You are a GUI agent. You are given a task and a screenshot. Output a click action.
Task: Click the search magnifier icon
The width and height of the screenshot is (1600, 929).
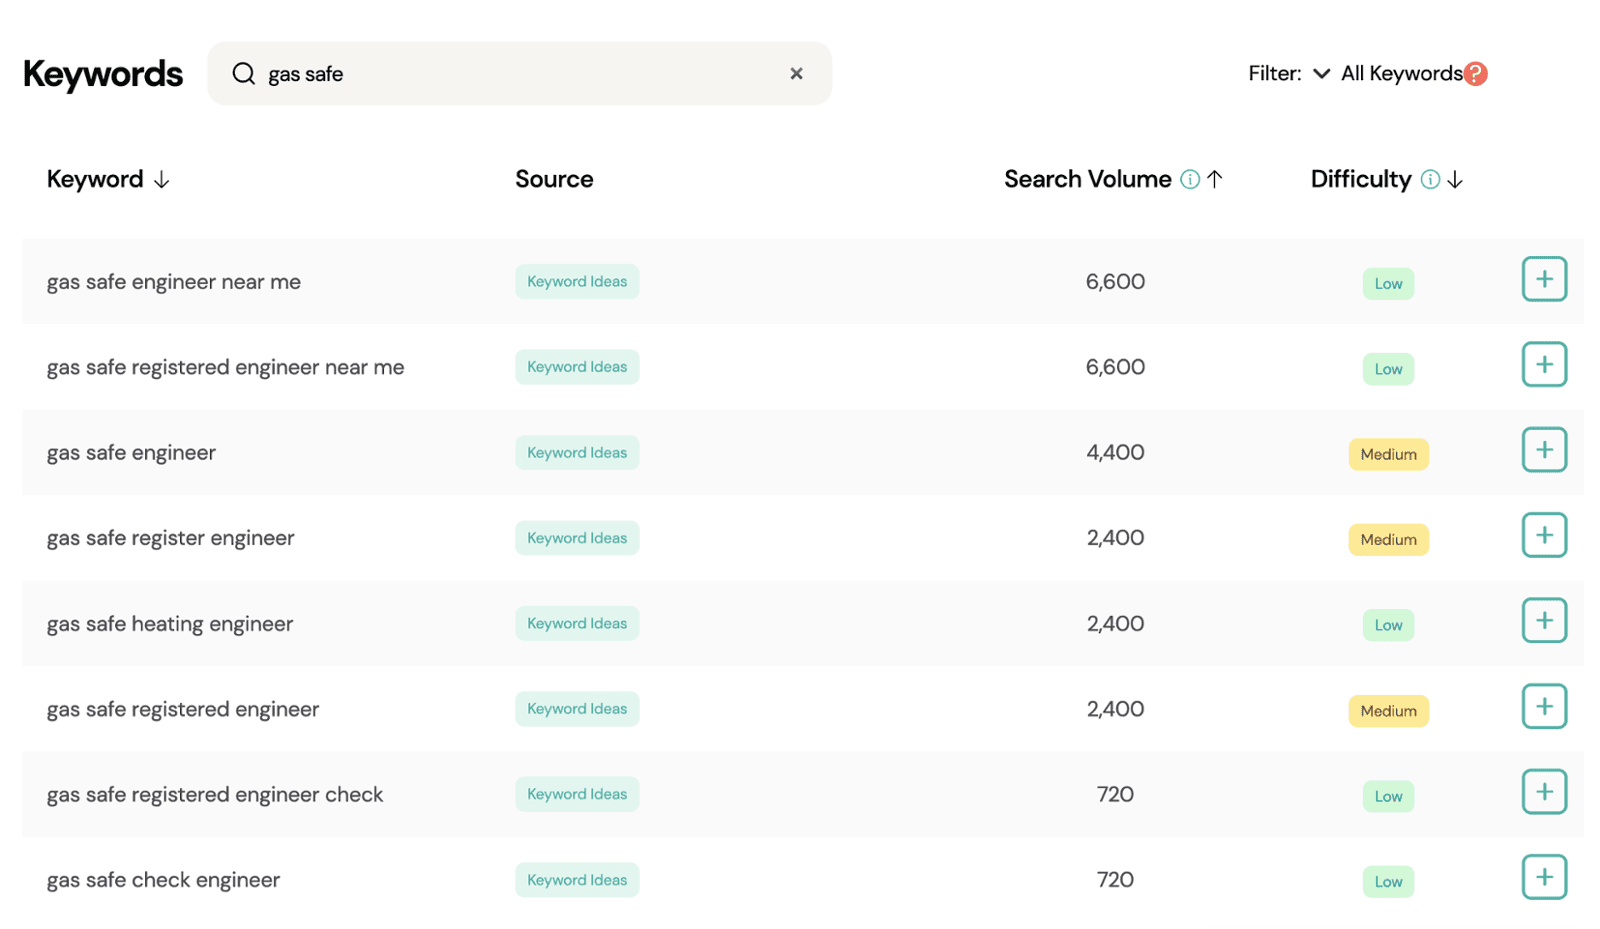243,73
